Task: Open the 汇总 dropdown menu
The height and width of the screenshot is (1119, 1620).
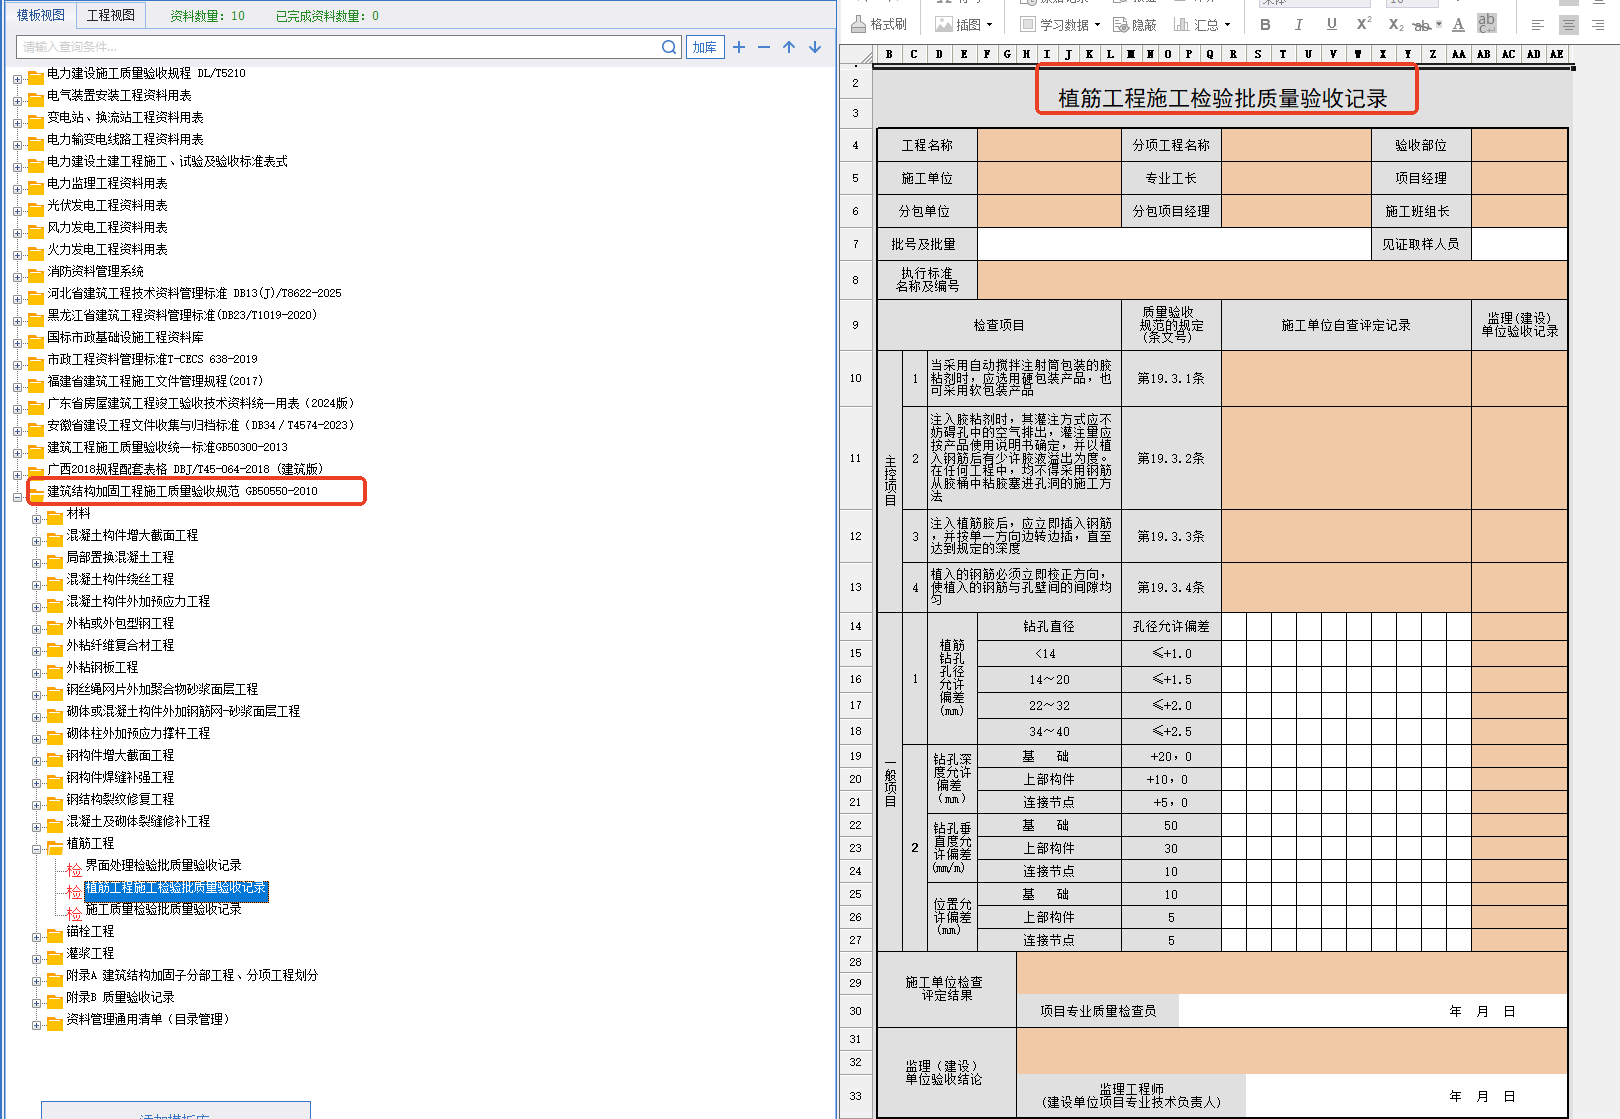Action: click(x=1203, y=24)
